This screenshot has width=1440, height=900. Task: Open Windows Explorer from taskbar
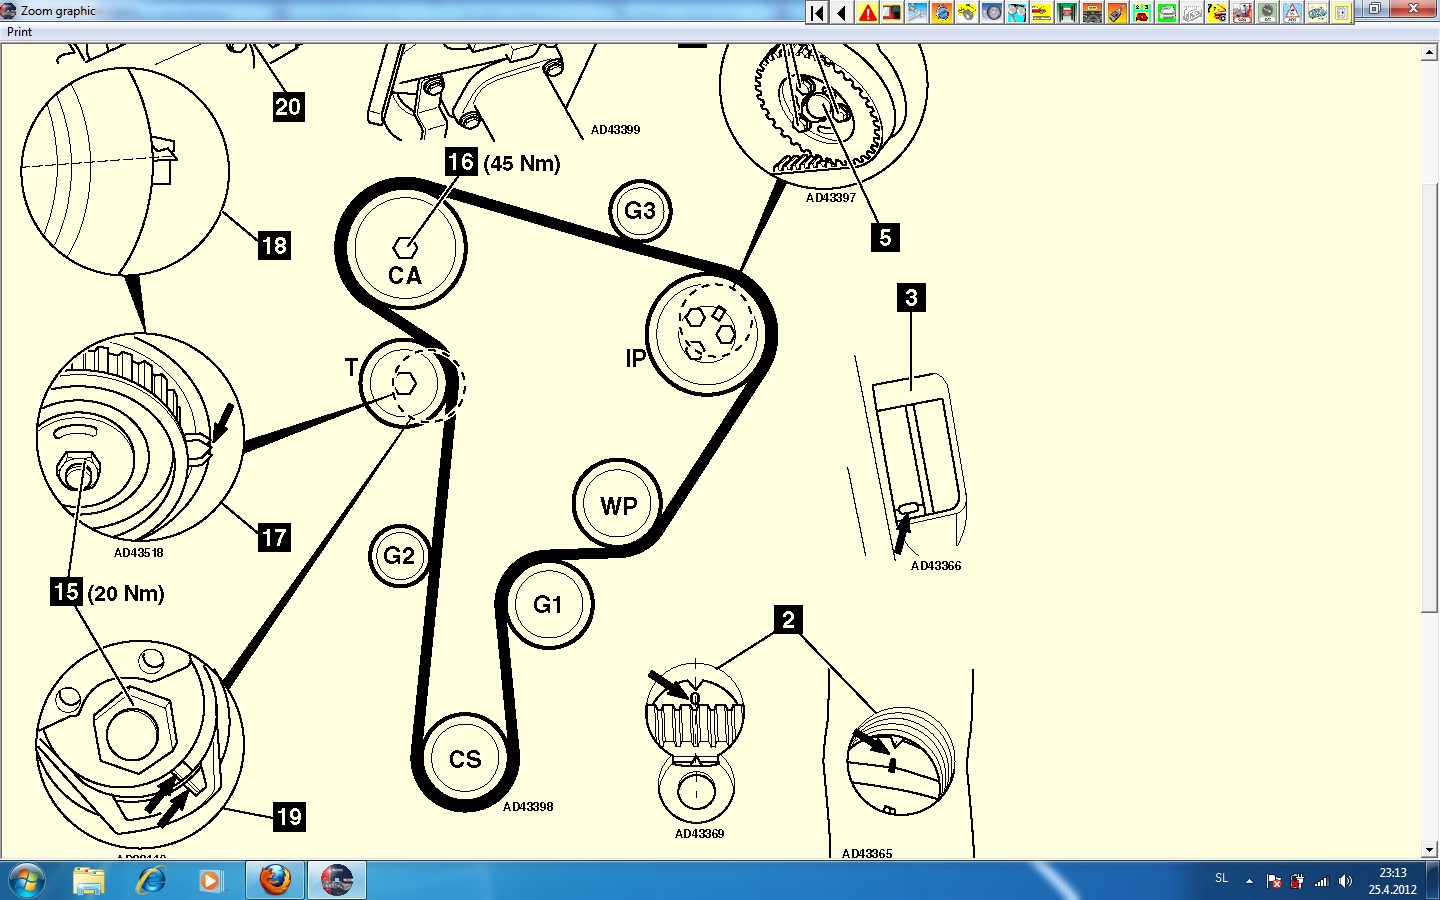point(89,881)
